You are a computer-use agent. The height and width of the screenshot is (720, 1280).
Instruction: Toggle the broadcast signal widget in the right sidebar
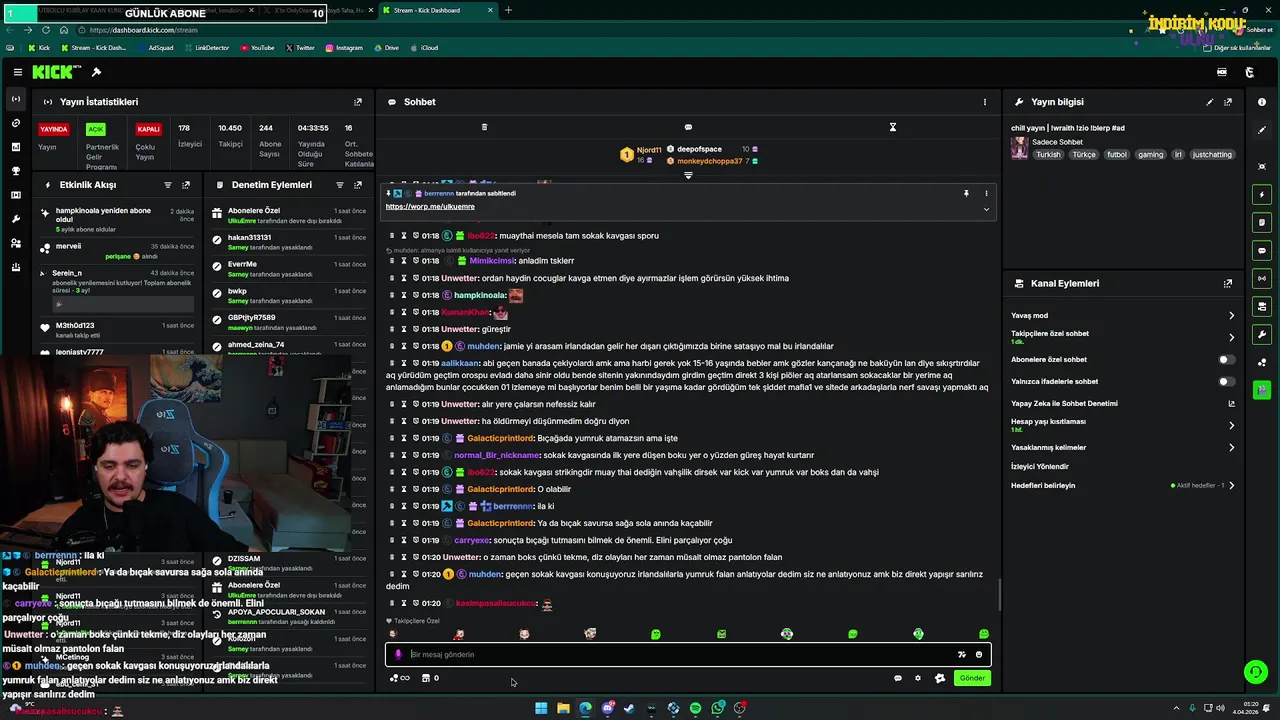(x=1262, y=278)
